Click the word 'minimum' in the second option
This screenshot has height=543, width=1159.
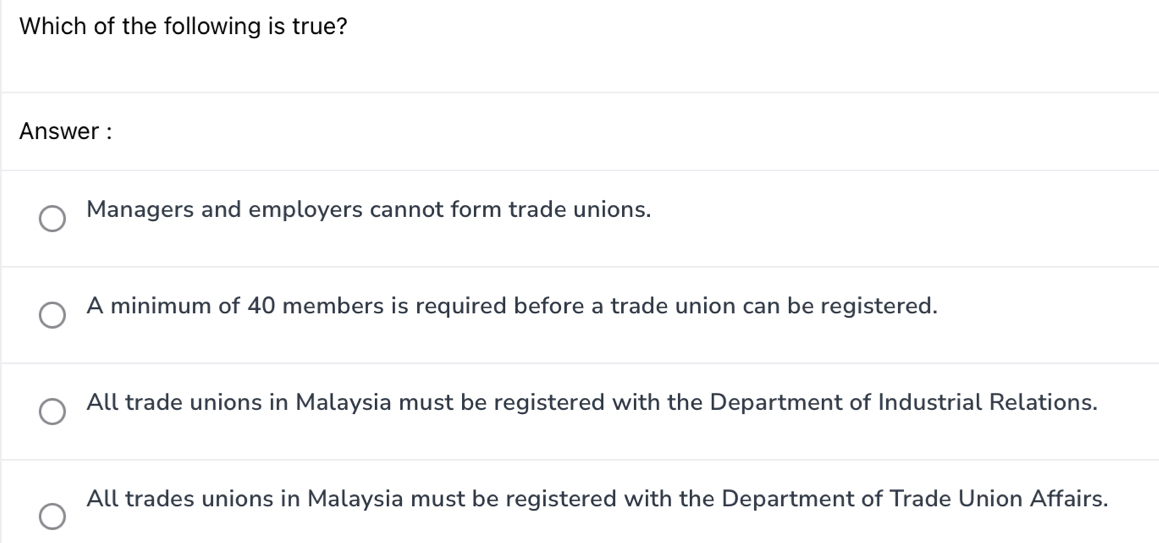pos(160,306)
